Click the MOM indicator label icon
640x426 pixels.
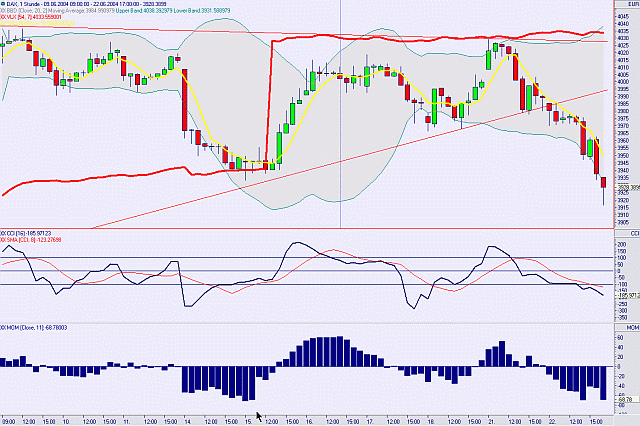coord(4,326)
